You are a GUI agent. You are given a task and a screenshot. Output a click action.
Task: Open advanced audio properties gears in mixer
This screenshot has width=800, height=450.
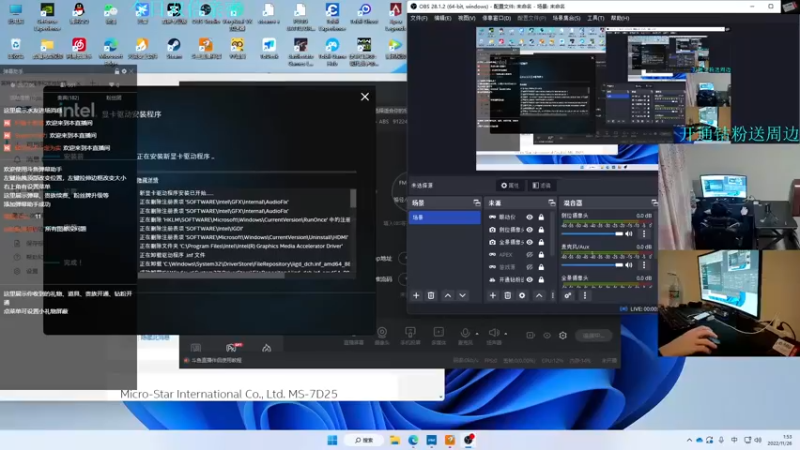coord(567,295)
